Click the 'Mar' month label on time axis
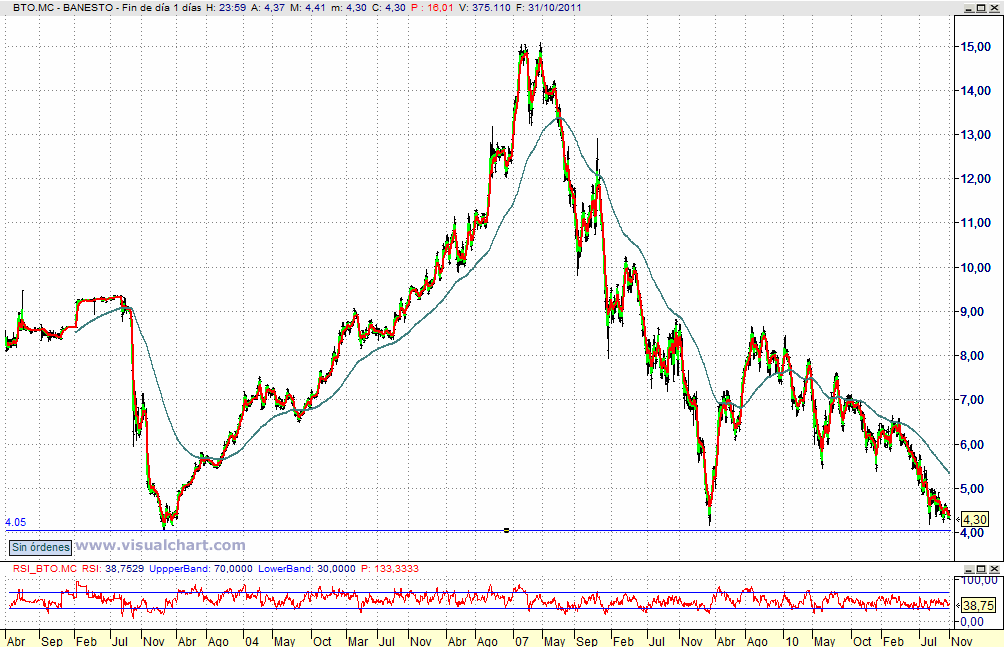Viewport: 1004px width, 647px height. 358,641
